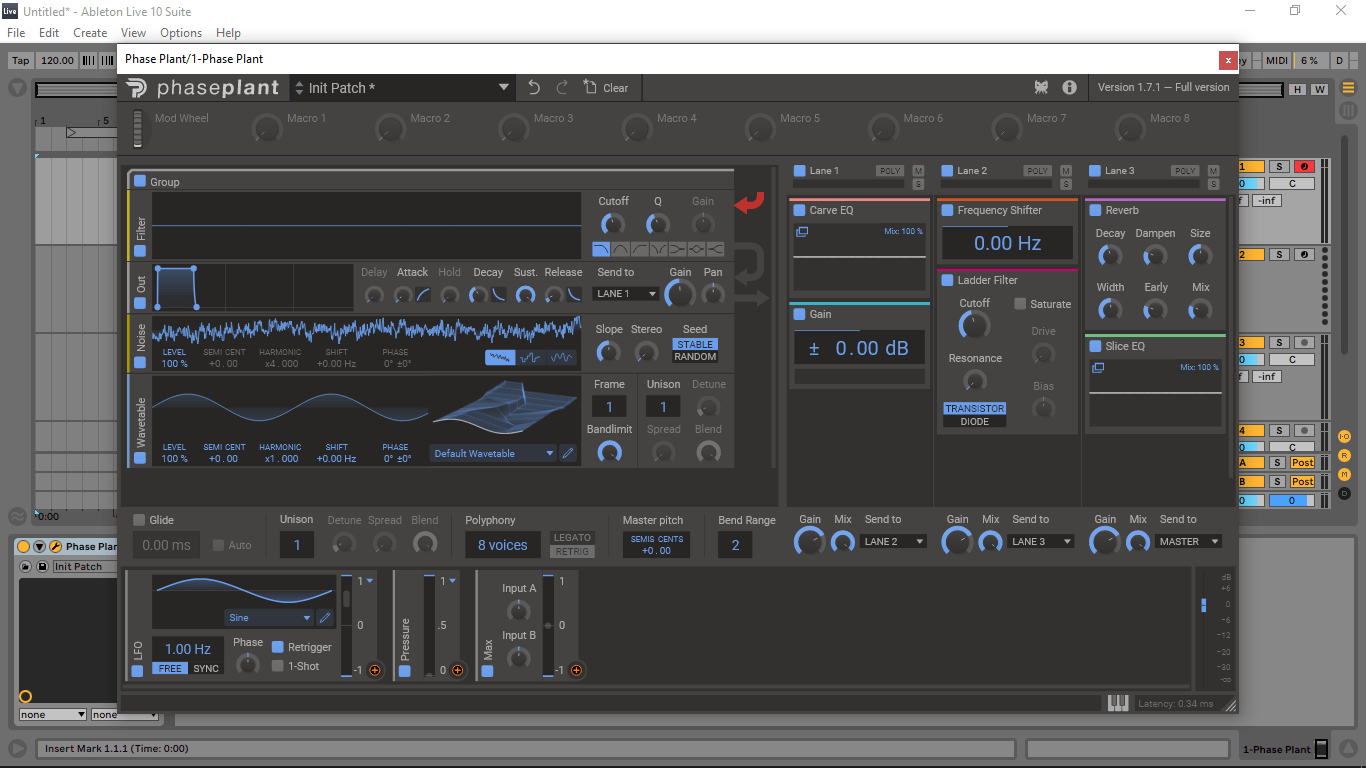Open the Edit menu in Ableton
1366x768 pixels.
(49, 33)
